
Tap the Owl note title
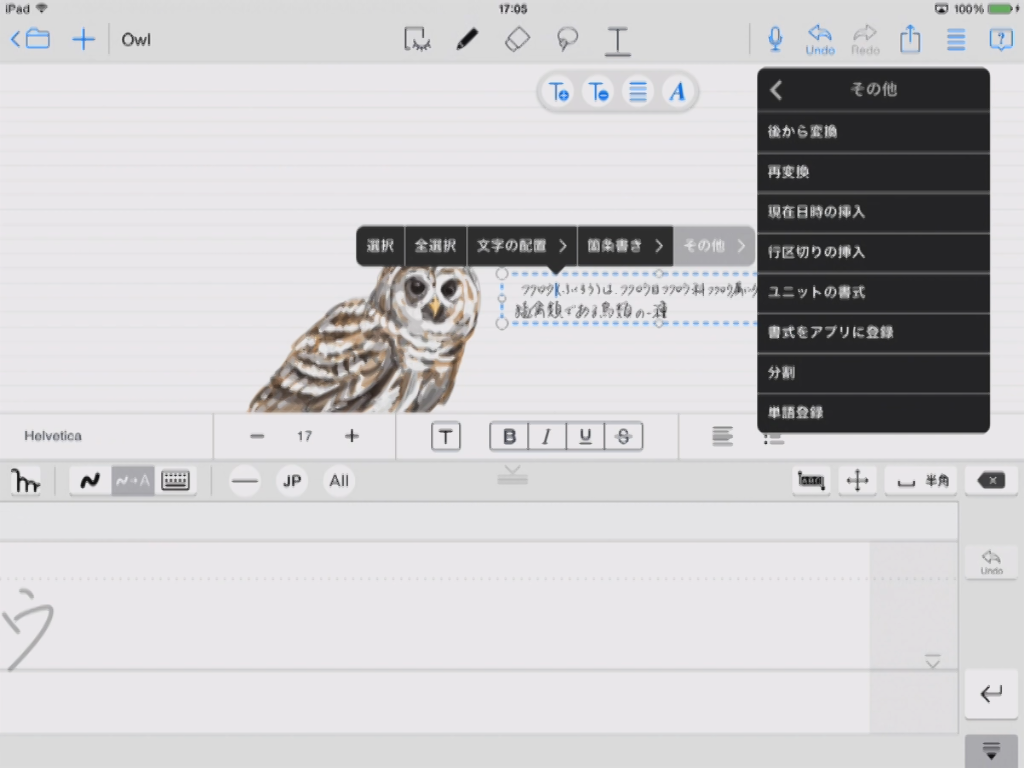pos(136,40)
